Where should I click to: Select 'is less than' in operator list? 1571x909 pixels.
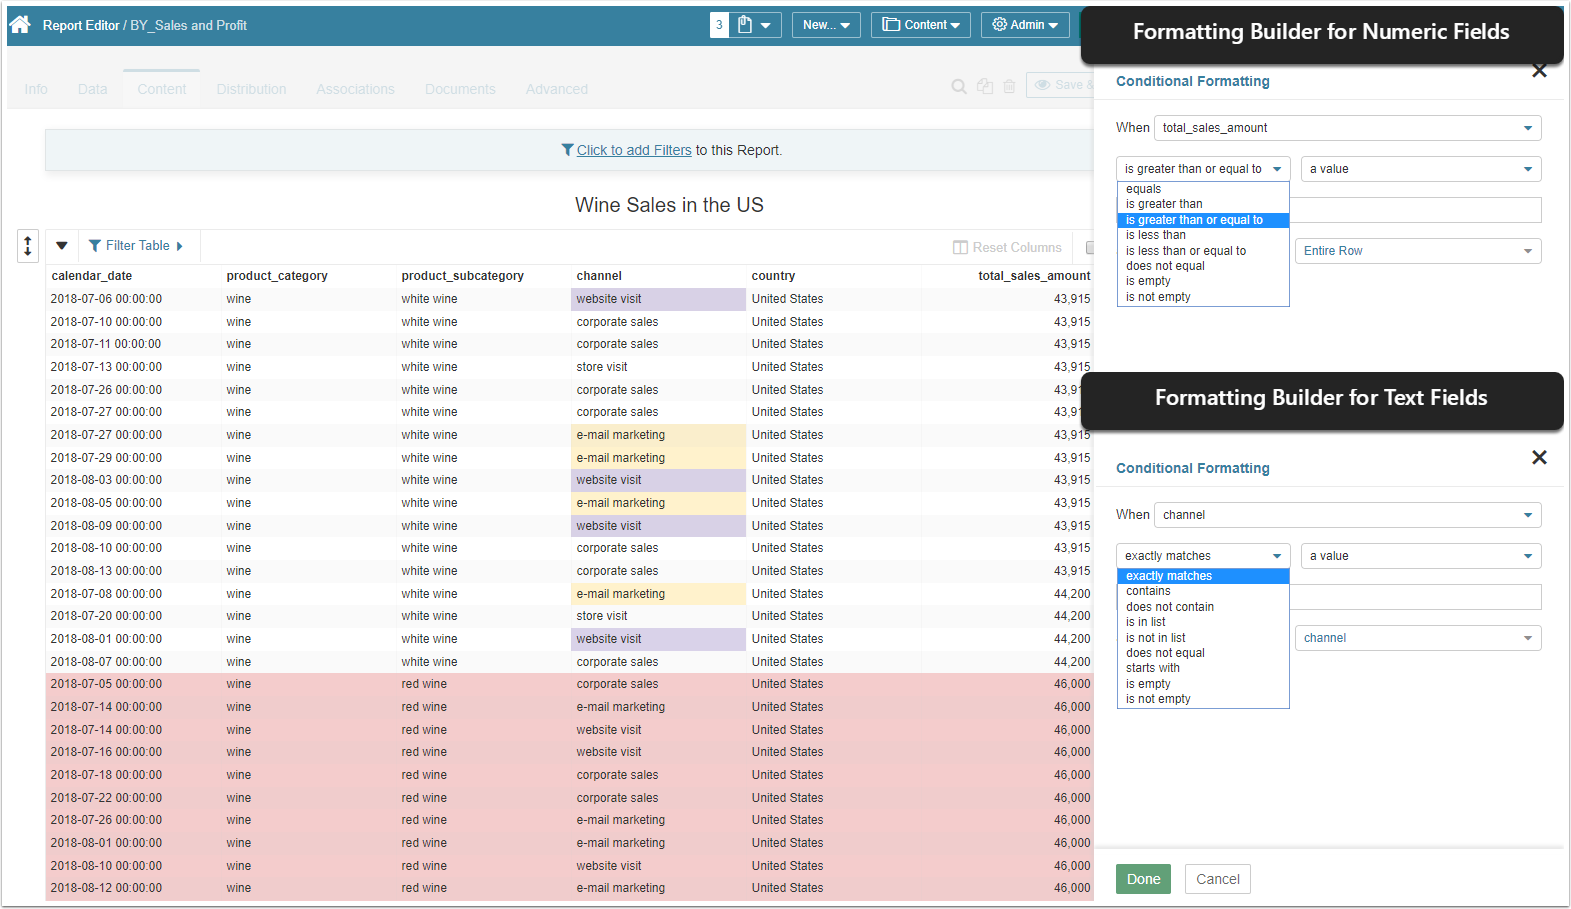[1156, 235]
